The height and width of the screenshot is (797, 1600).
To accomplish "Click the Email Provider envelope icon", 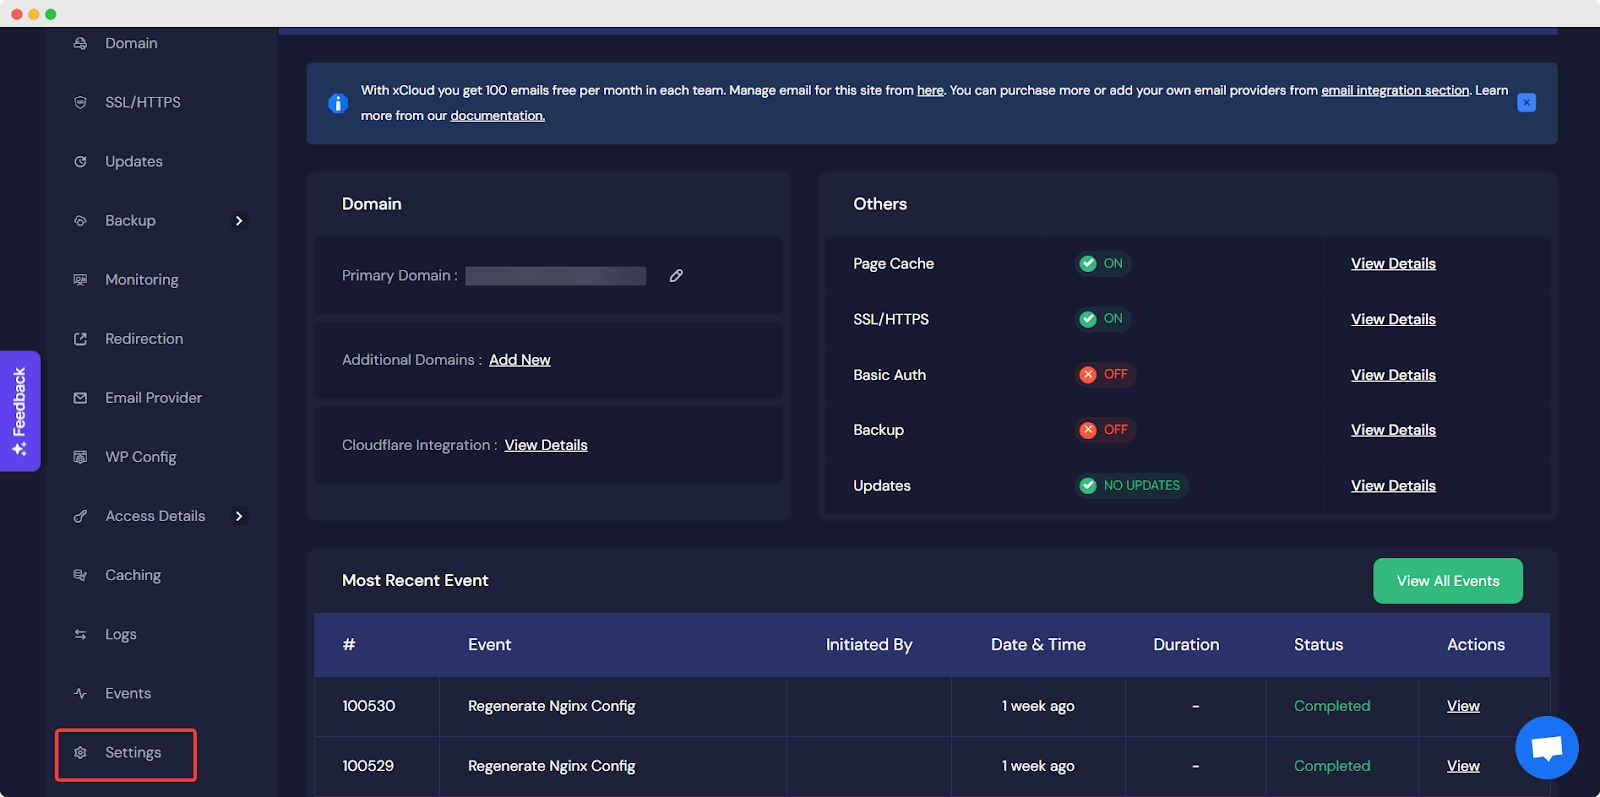I will [80, 398].
